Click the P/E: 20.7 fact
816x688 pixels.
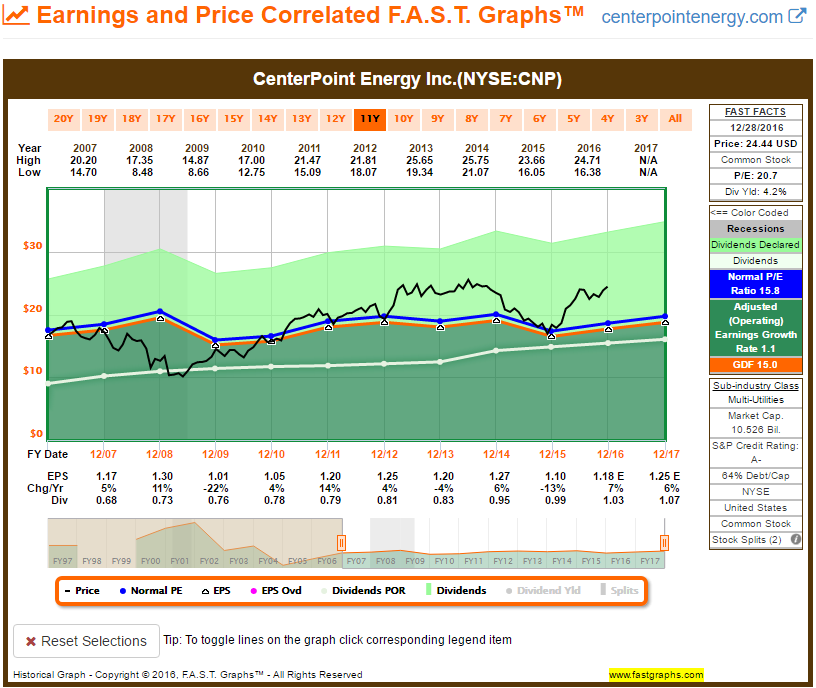point(756,176)
